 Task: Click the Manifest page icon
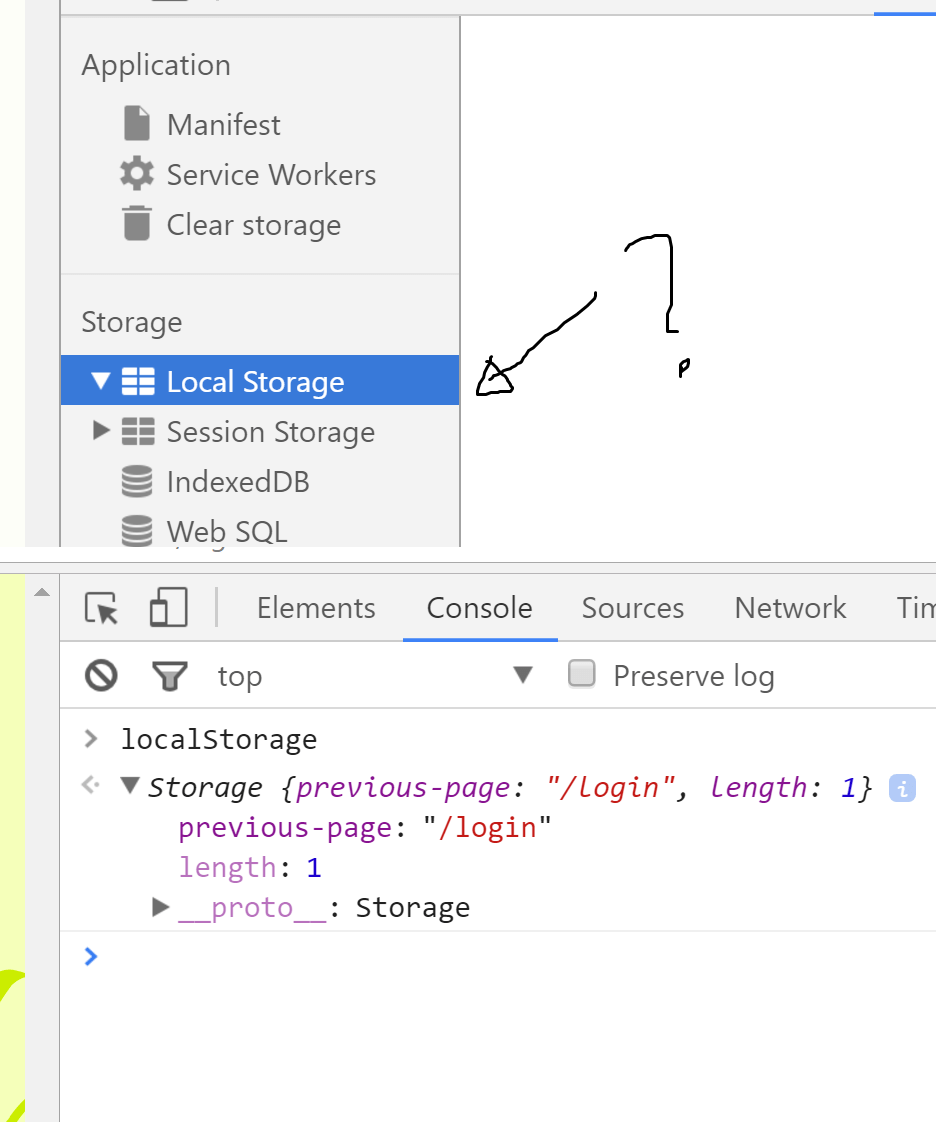coord(137,123)
